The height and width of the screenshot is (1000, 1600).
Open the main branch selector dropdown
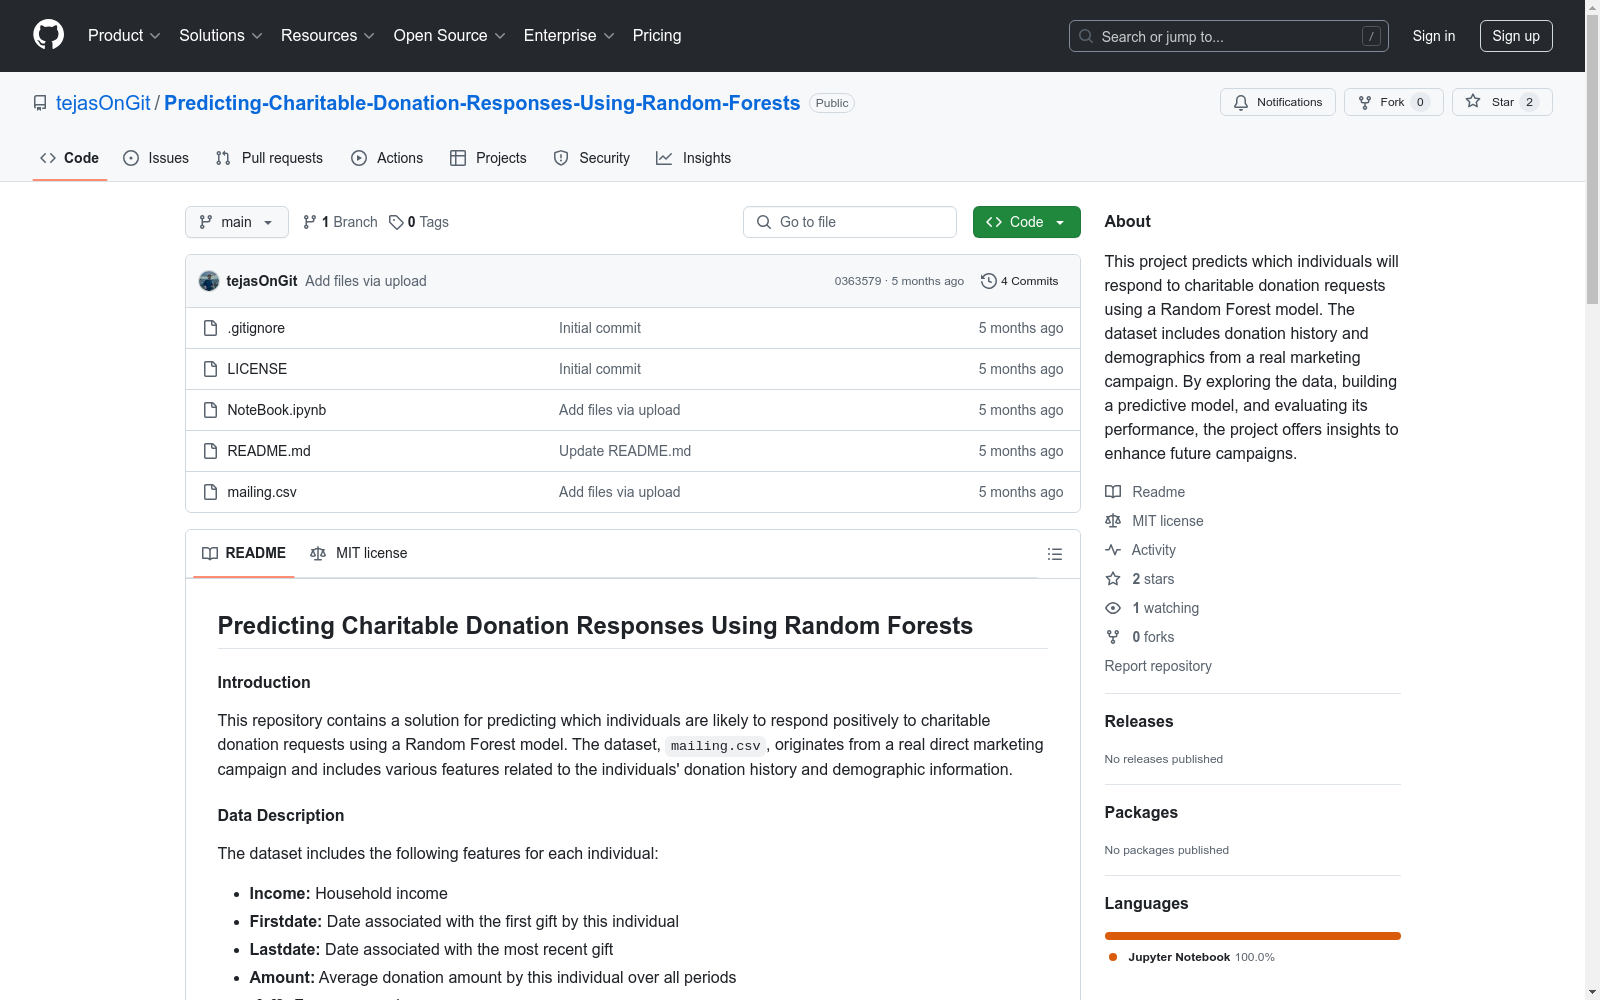237,222
